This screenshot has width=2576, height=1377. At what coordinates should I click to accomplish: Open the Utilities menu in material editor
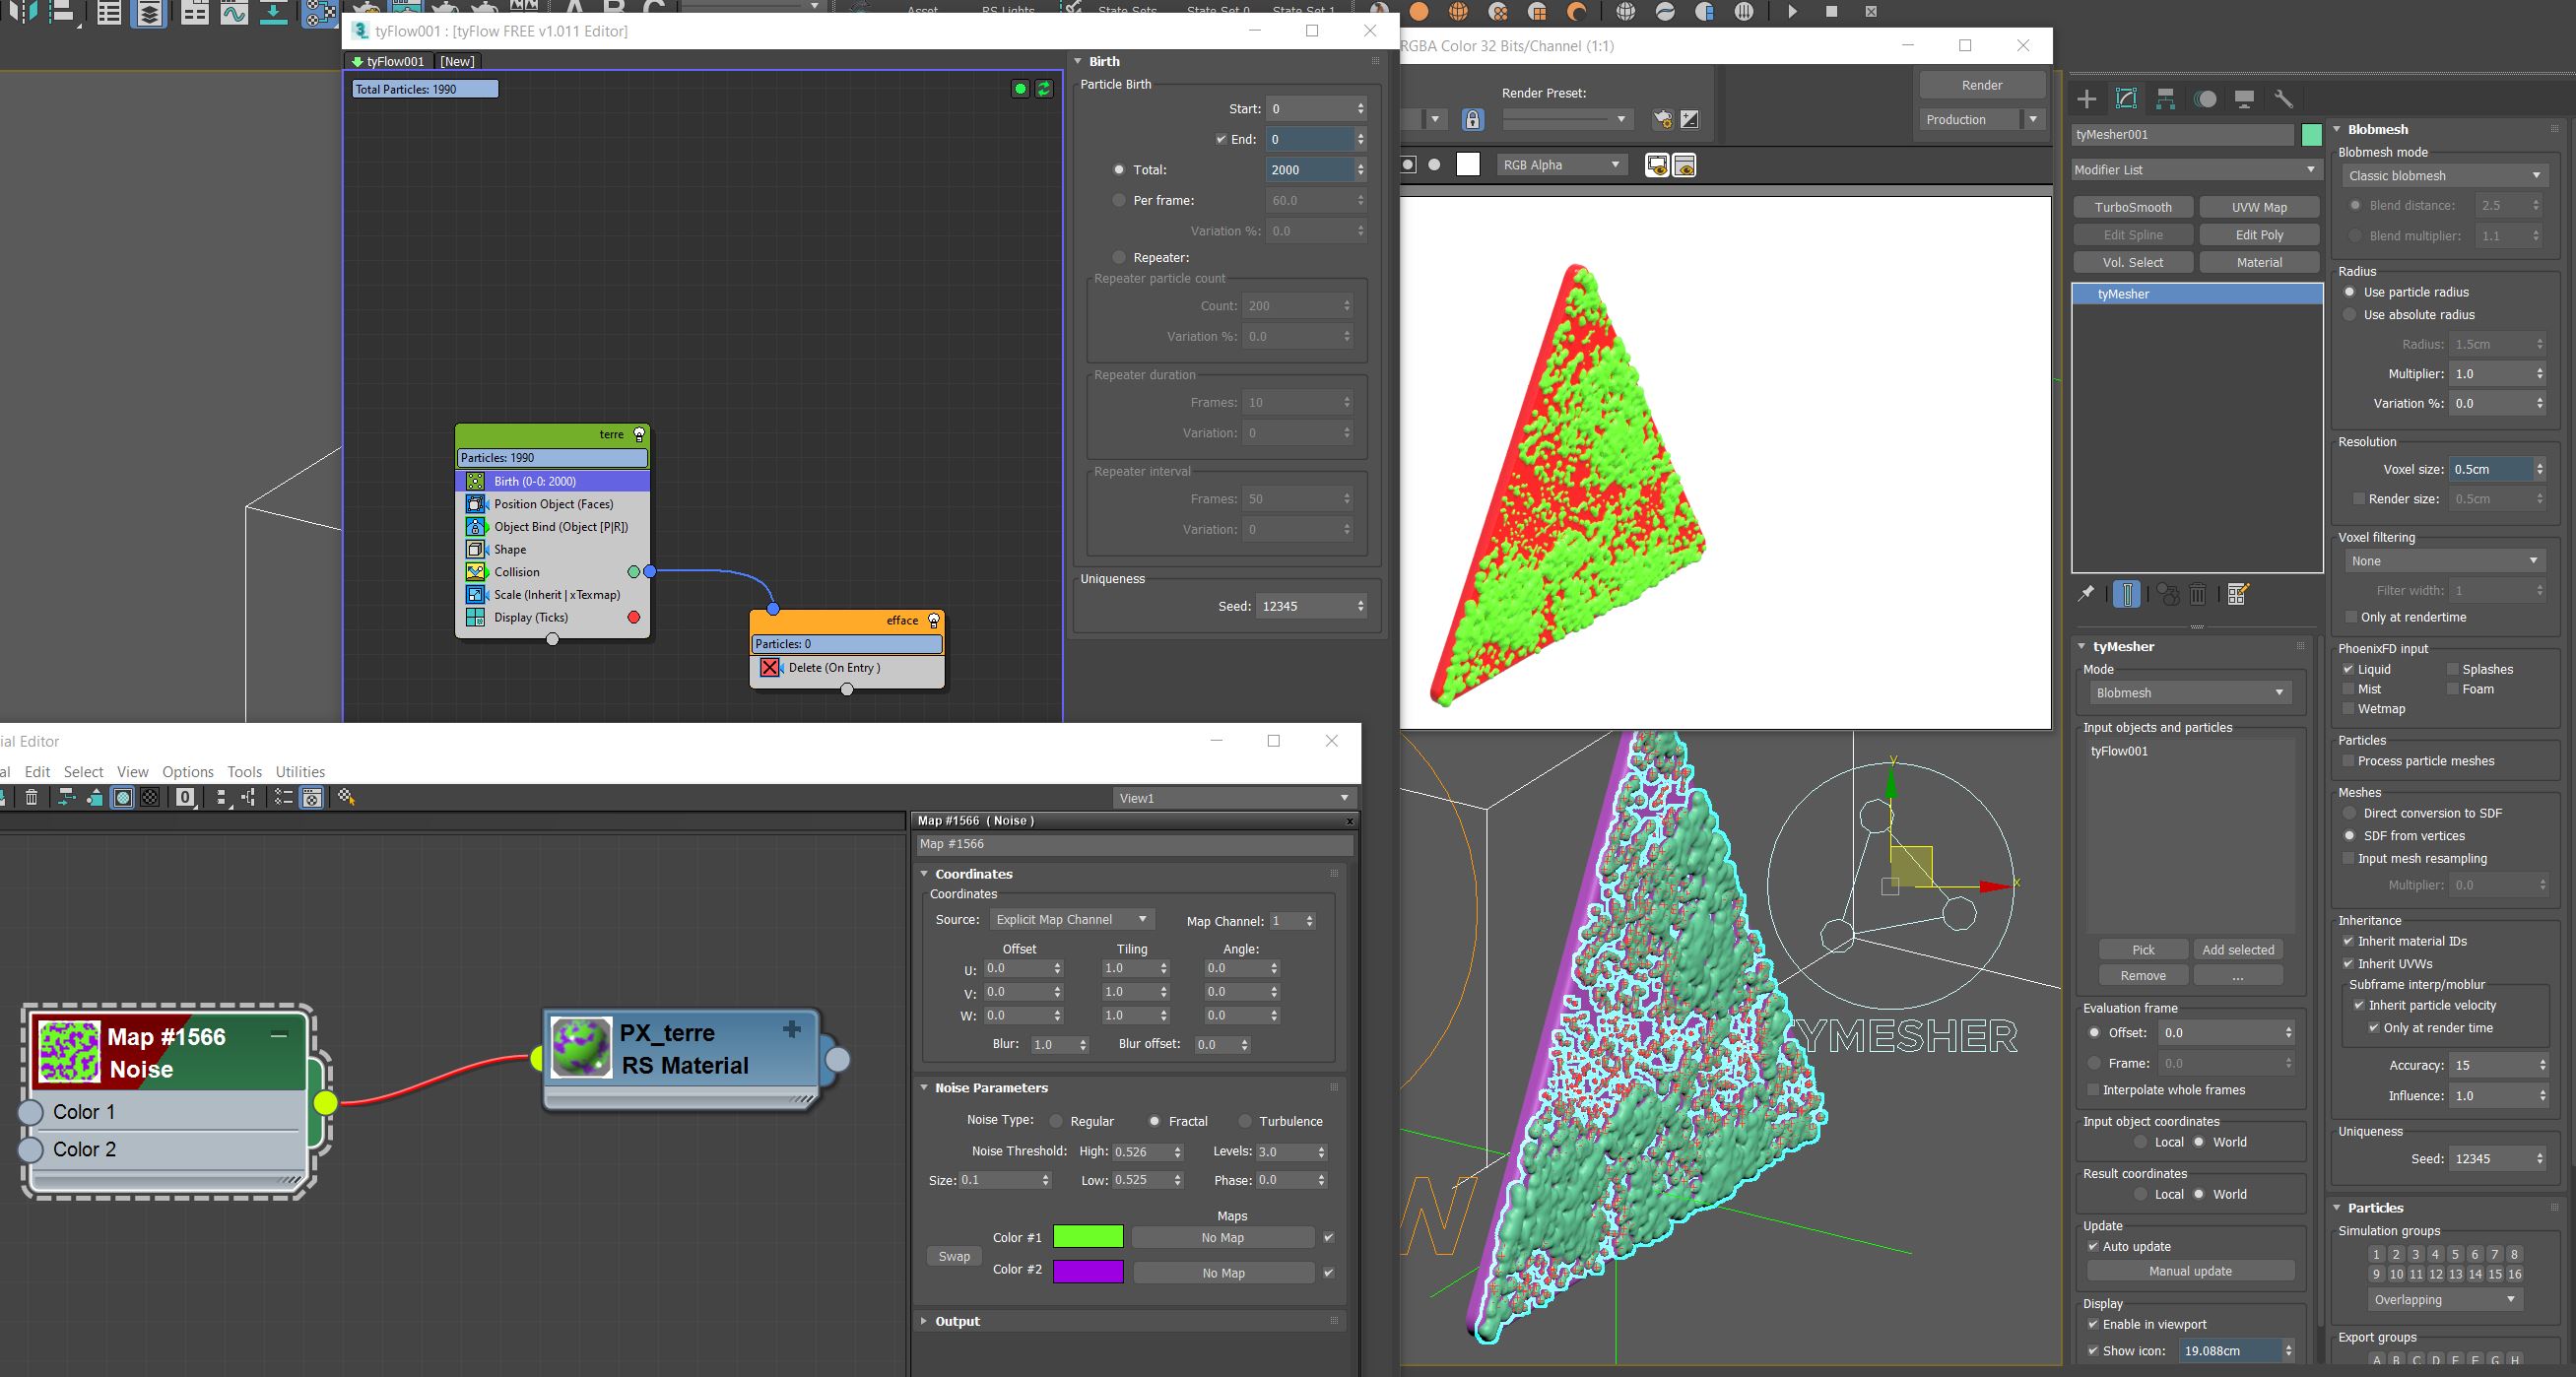(x=300, y=772)
